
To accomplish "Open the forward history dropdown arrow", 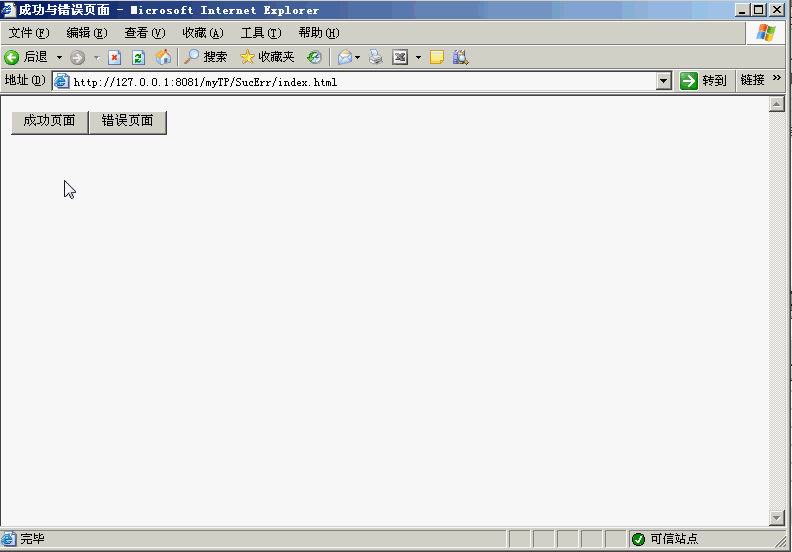I will tap(96, 58).
